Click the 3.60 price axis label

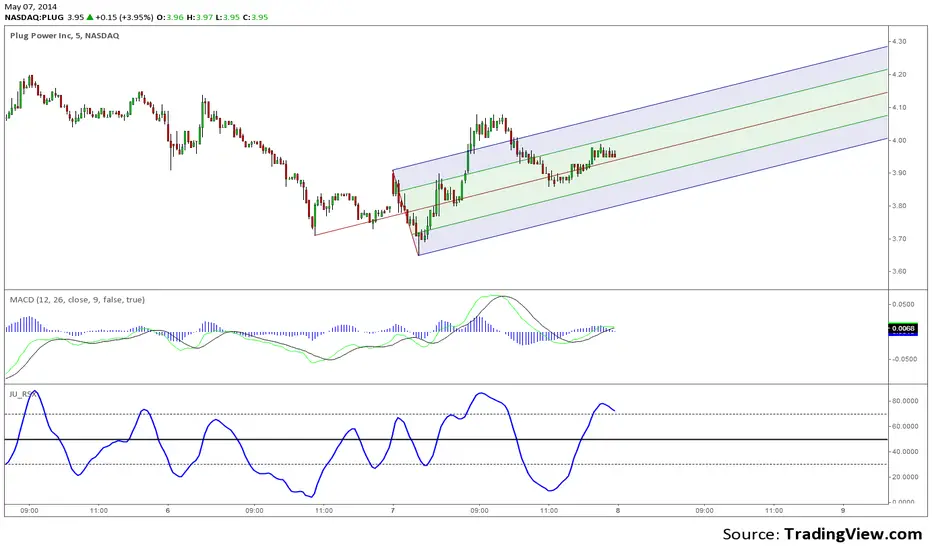(899, 272)
